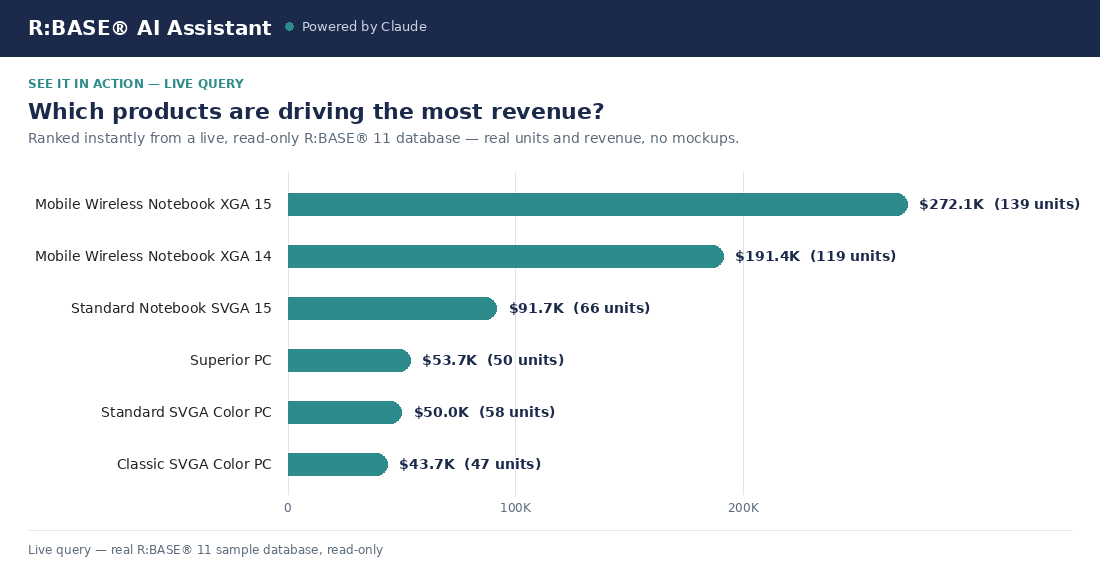Click the $53.7K (50 units) value
The image size is (1100, 576).
pyautogui.click(x=493, y=360)
